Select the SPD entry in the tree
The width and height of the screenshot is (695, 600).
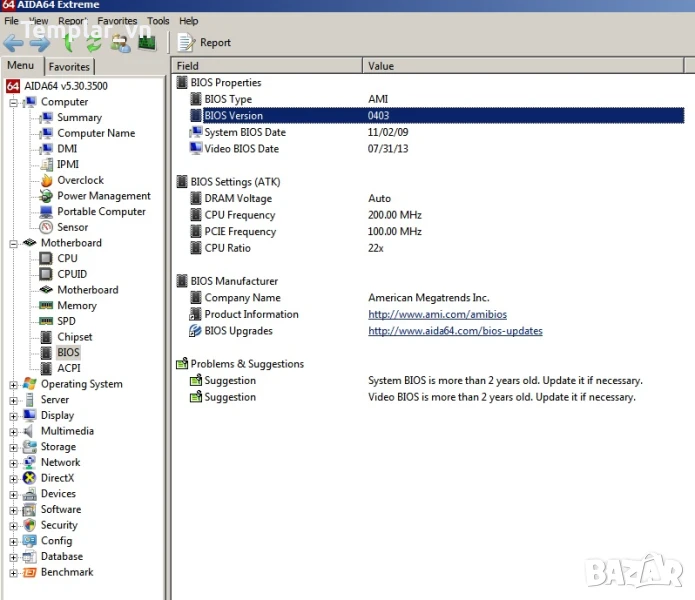66,321
